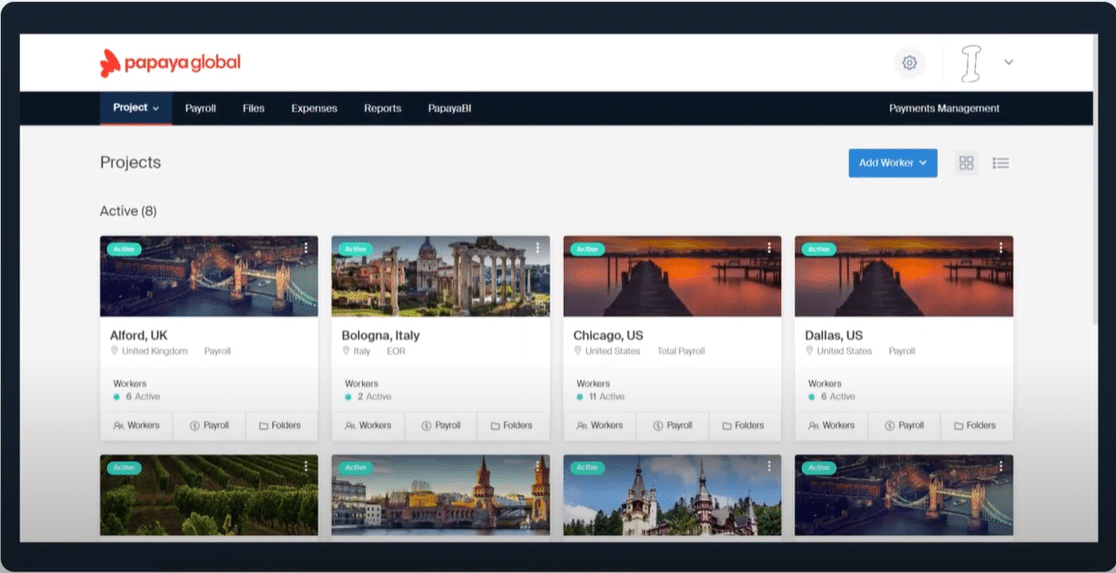Open the Bologna, Italy project title
The height and width of the screenshot is (573, 1116).
[381, 335]
